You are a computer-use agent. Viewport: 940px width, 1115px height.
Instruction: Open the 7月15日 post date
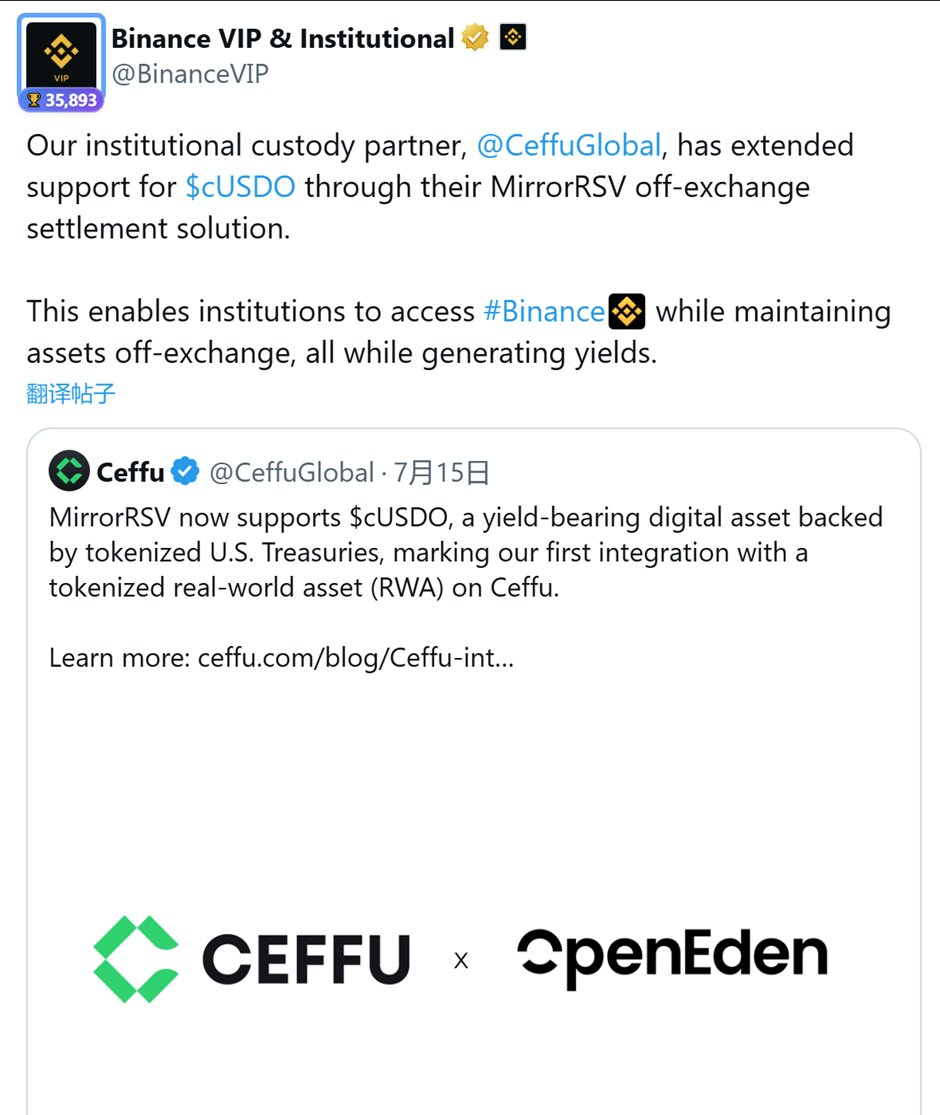pos(441,472)
